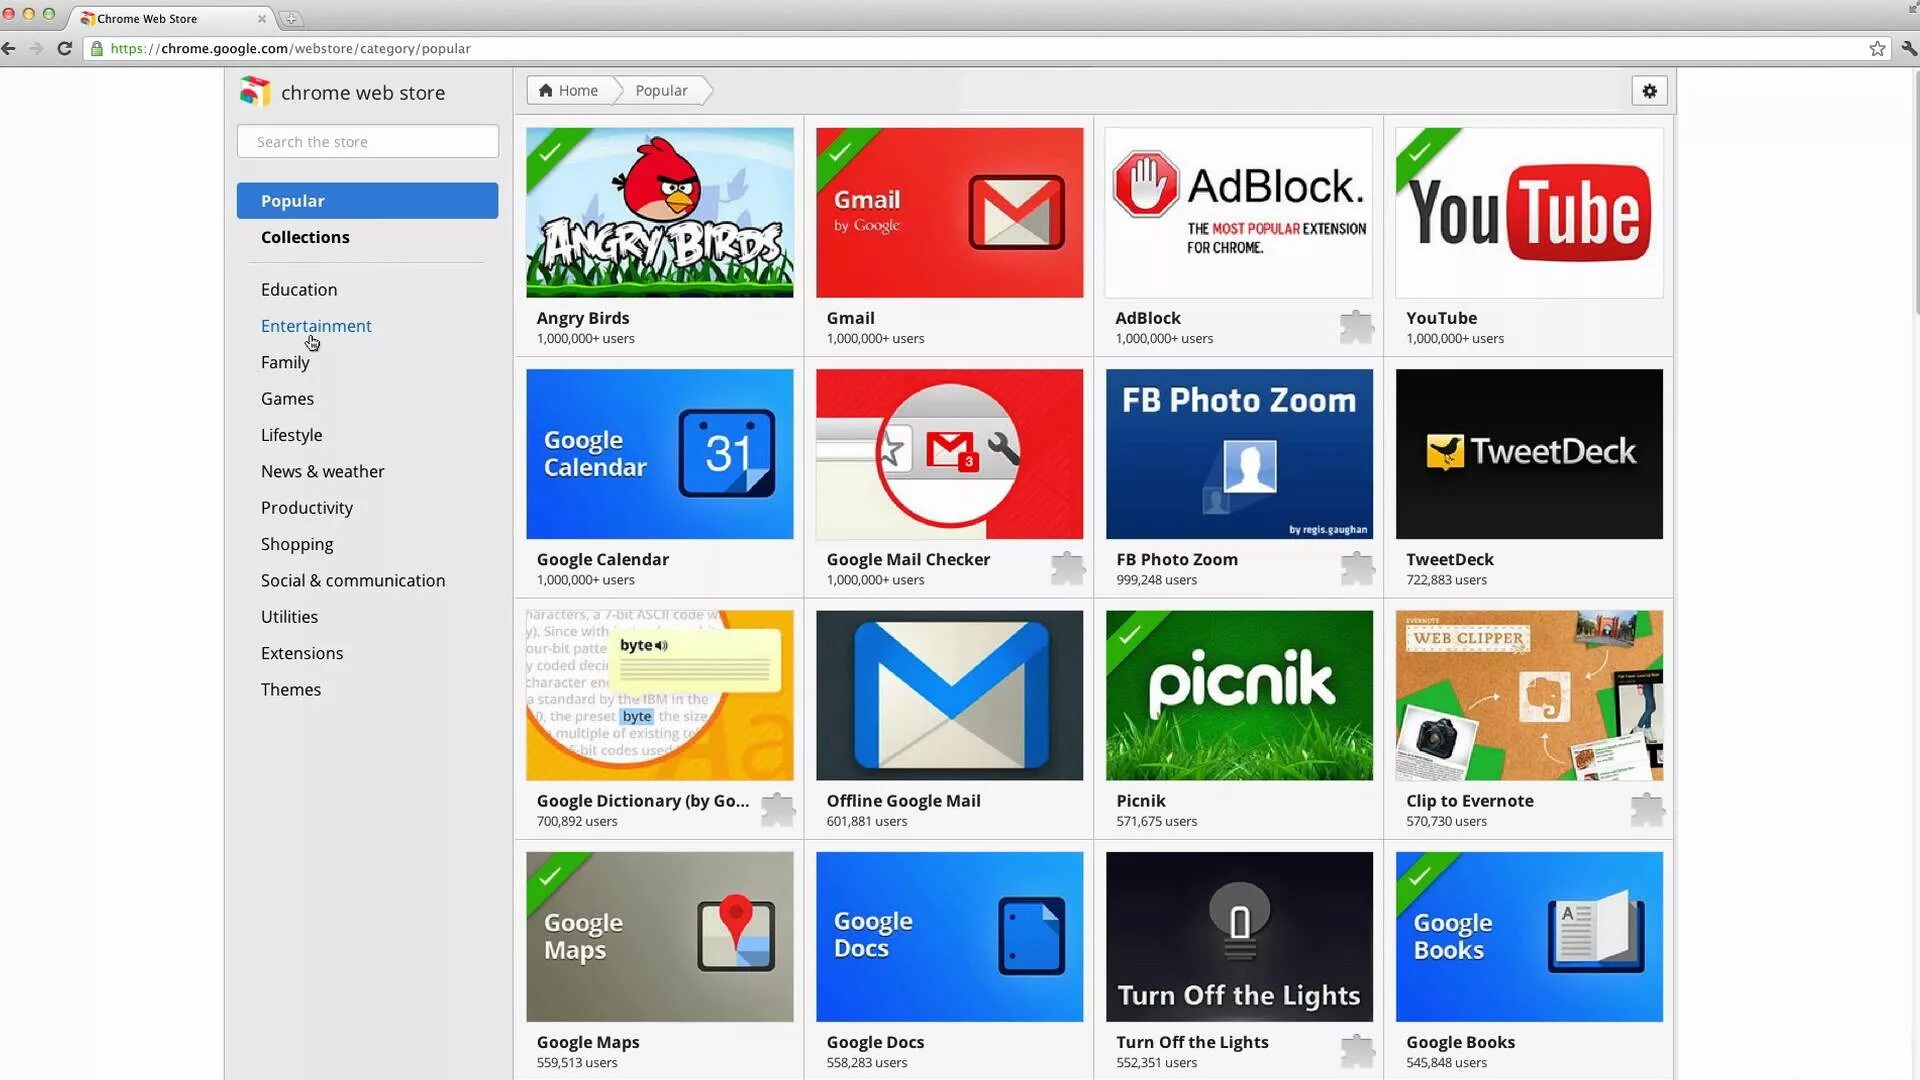
Task: Click the Home breadcrumb
Action: [x=569, y=91]
